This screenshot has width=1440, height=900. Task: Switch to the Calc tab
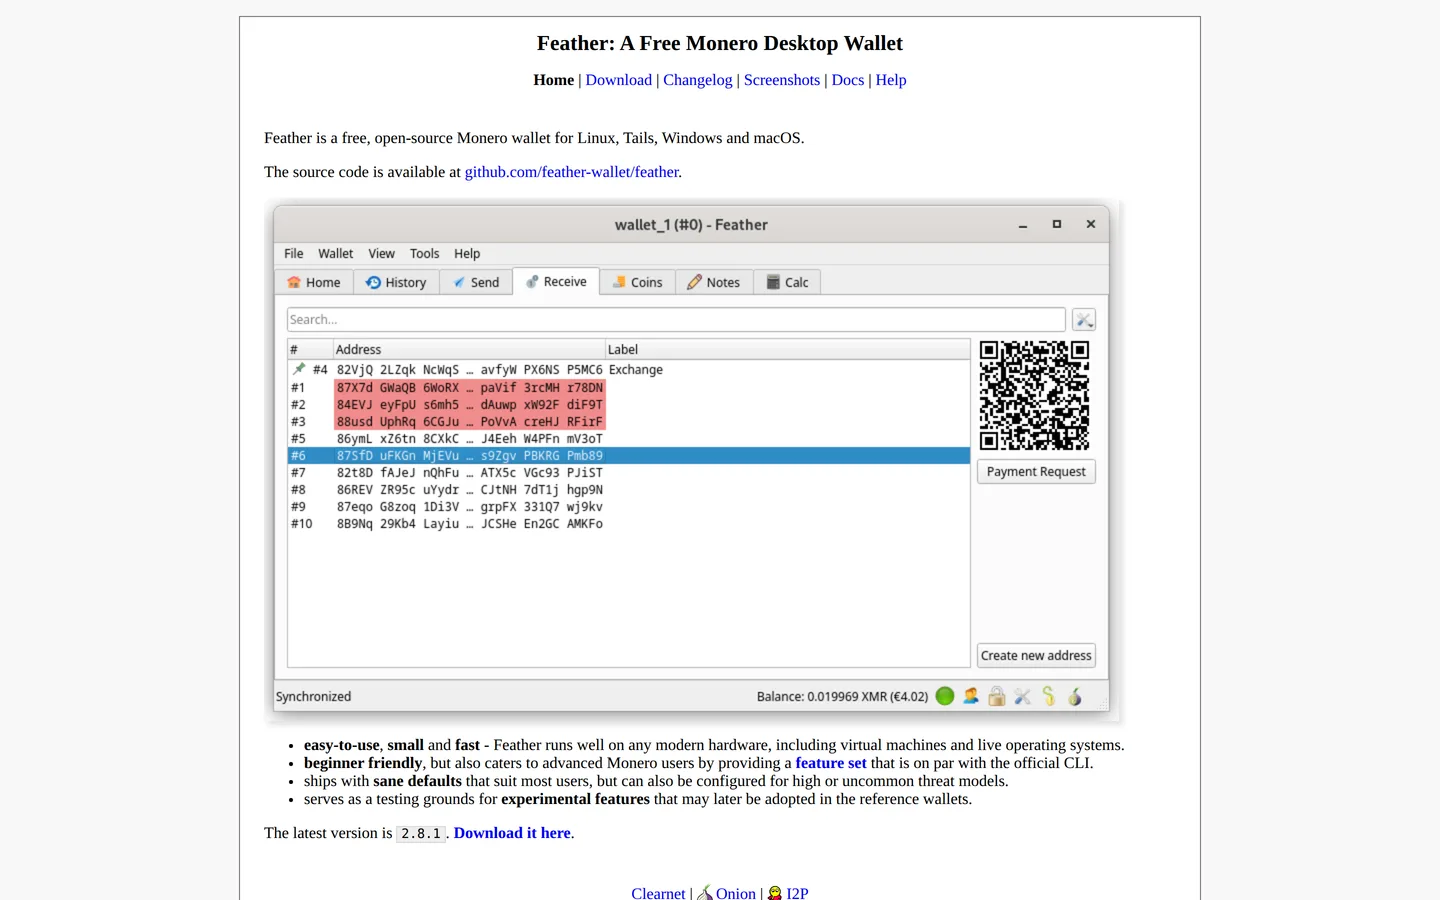click(x=787, y=283)
